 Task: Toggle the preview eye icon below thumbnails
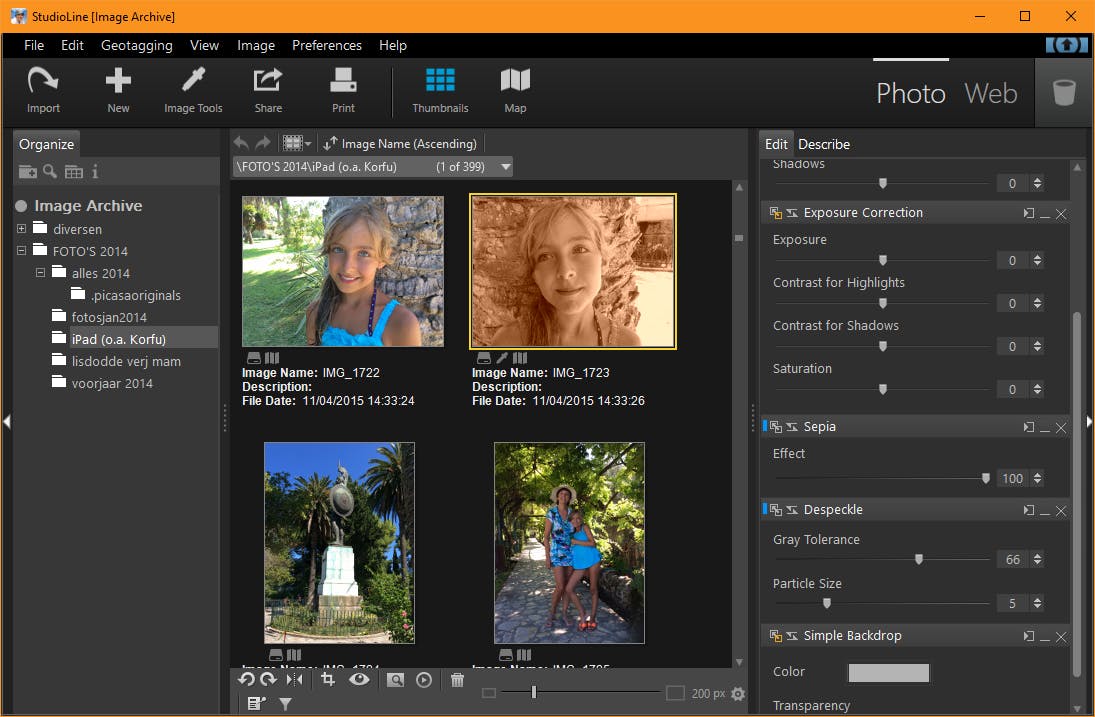tap(359, 680)
